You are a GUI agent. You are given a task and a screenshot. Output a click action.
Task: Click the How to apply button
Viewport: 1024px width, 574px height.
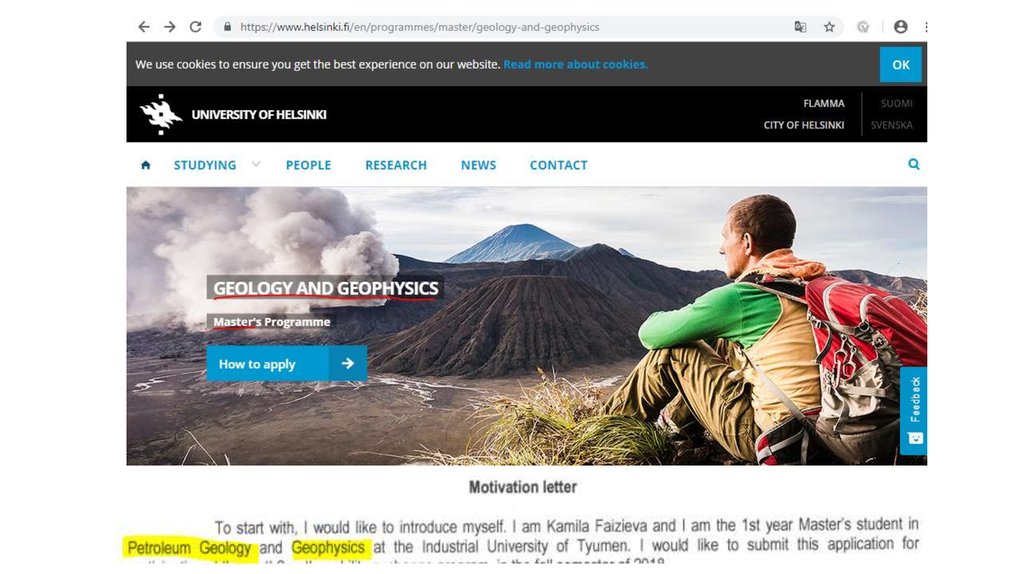coord(287,364)
